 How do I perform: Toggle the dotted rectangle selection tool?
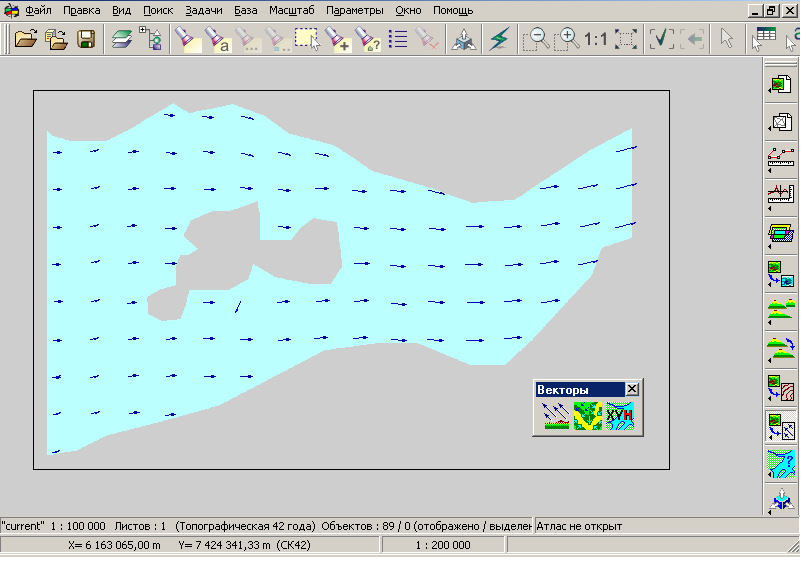(x=306, y=40)
